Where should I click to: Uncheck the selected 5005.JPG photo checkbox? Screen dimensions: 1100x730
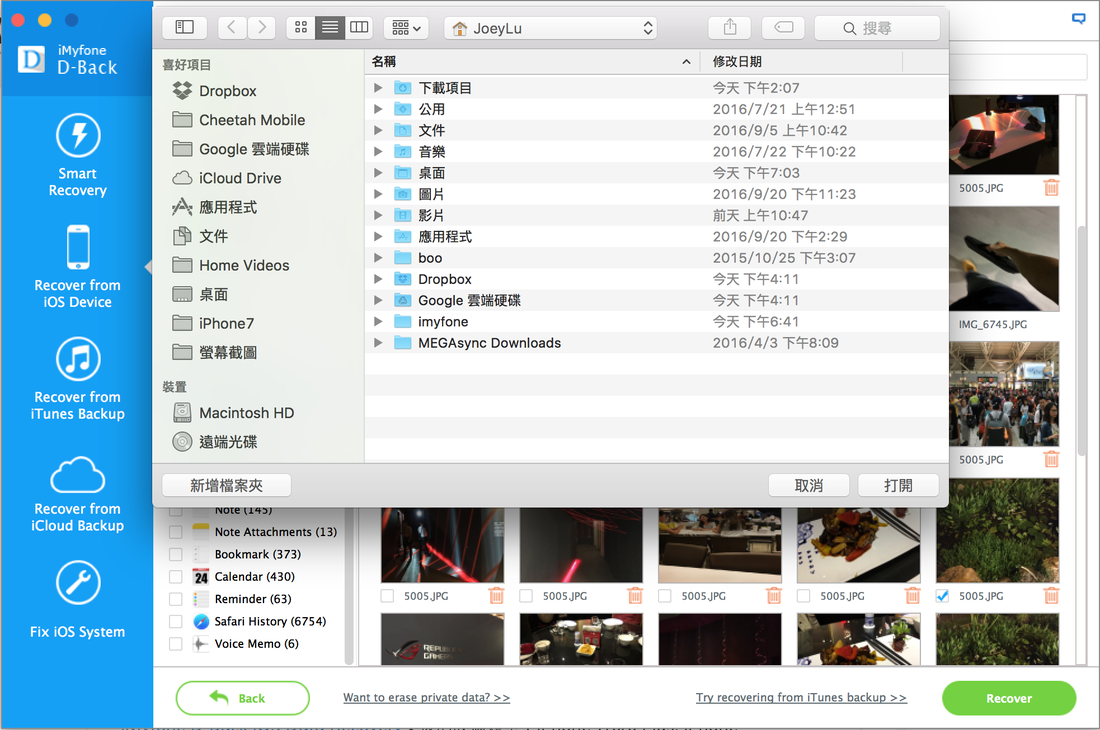tap(942, 596)
